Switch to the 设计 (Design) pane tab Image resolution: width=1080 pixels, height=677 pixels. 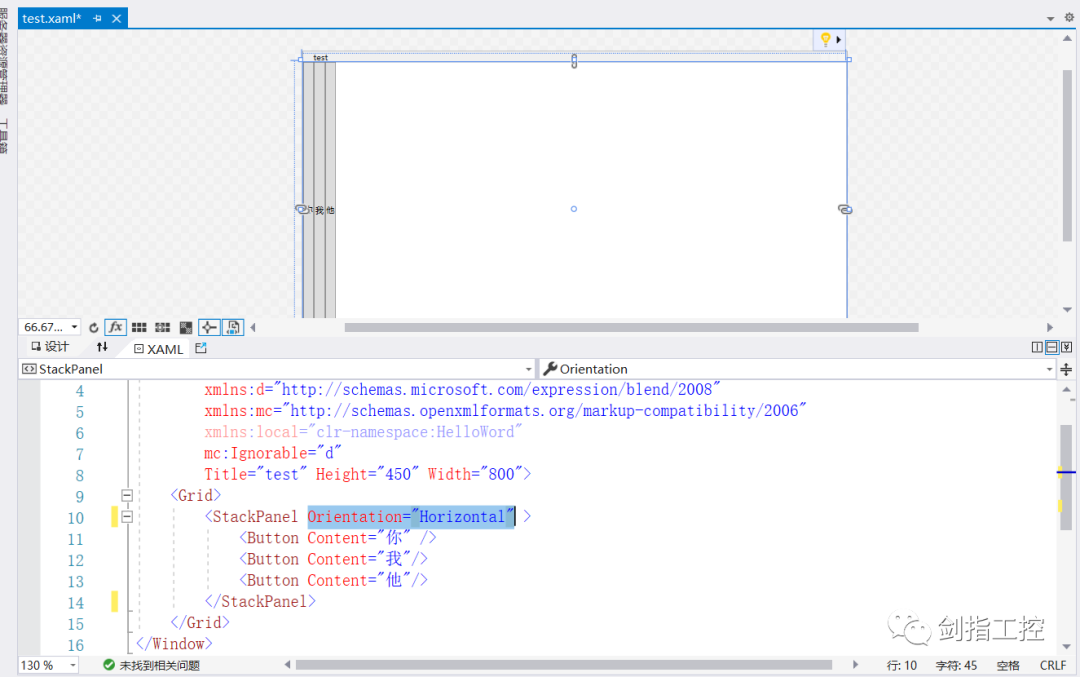pos(50,346)
